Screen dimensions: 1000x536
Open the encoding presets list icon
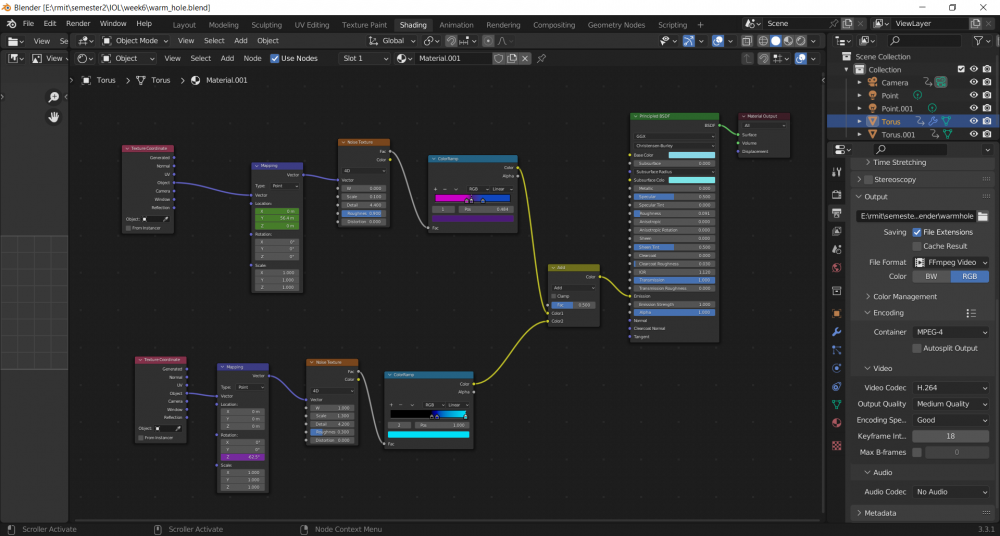(x=971, y=313)
